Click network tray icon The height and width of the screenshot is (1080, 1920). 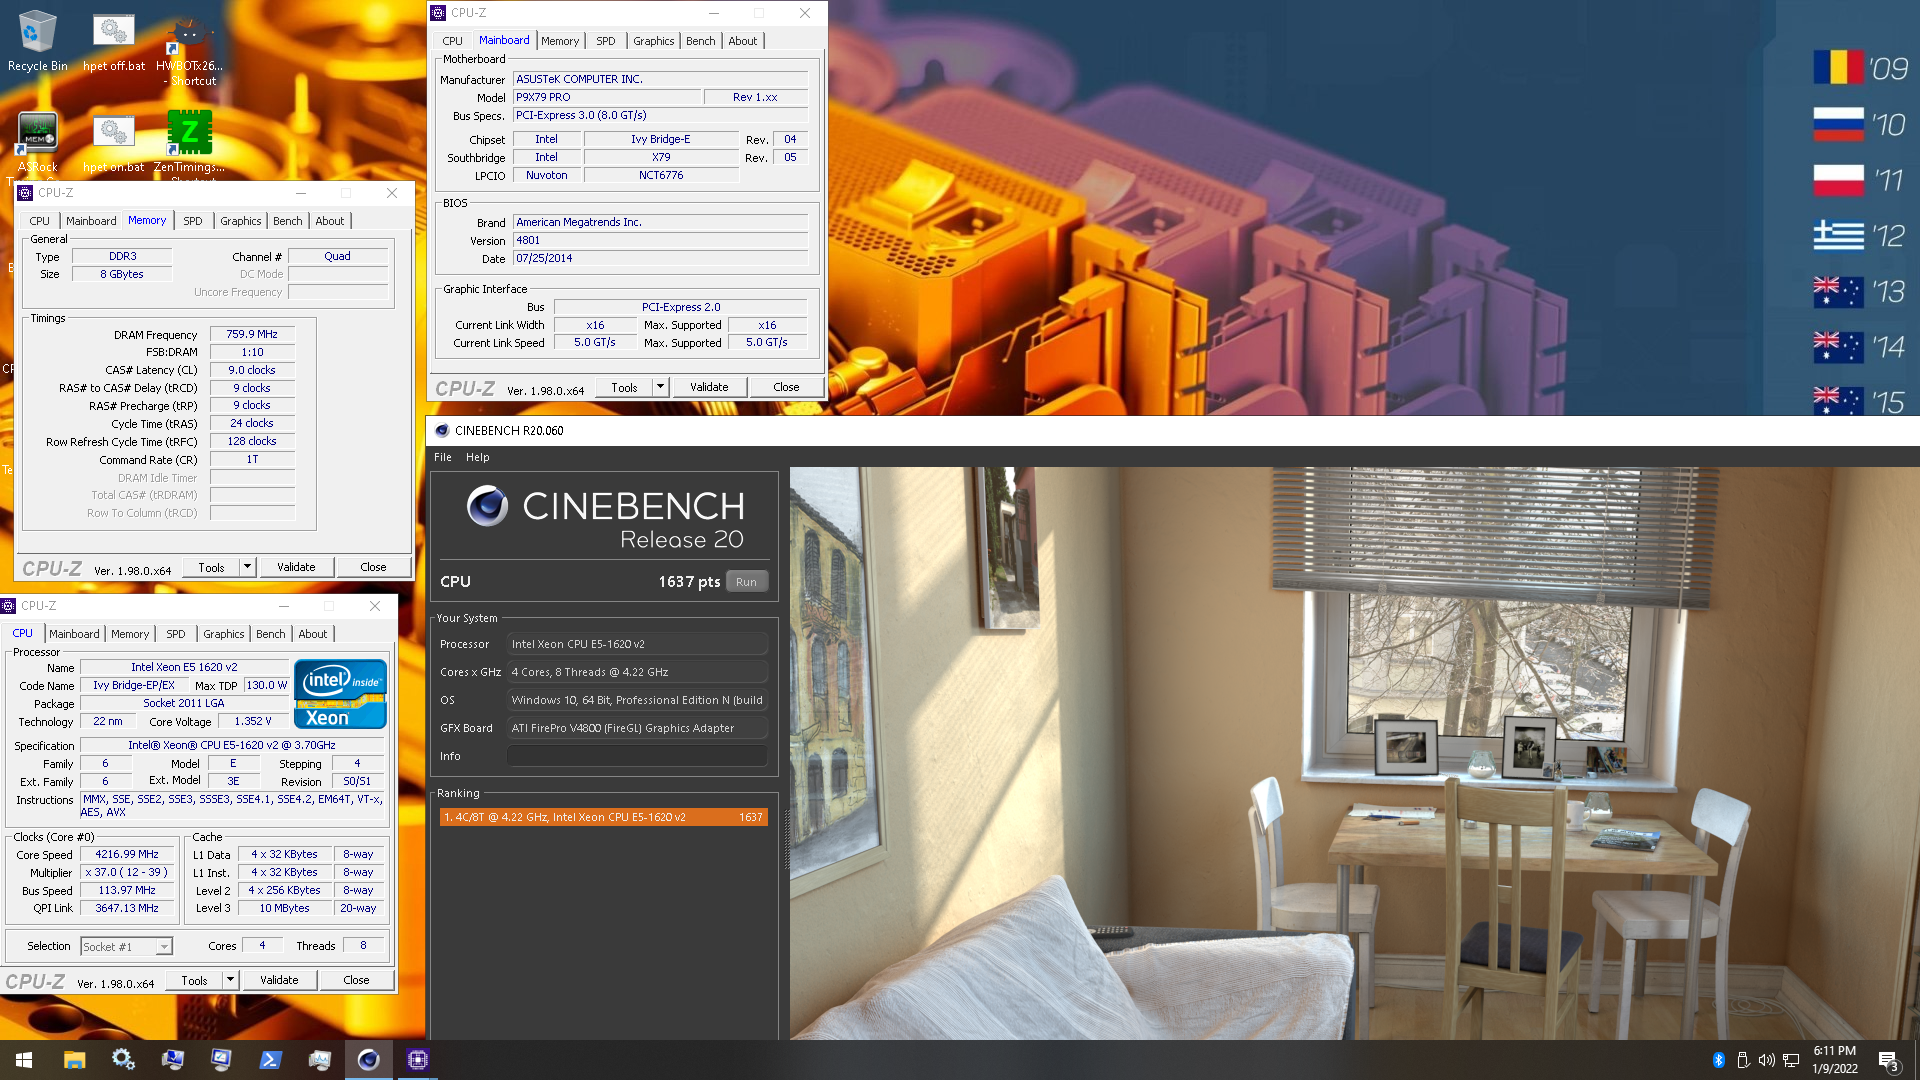[x=1791, y=1060]
